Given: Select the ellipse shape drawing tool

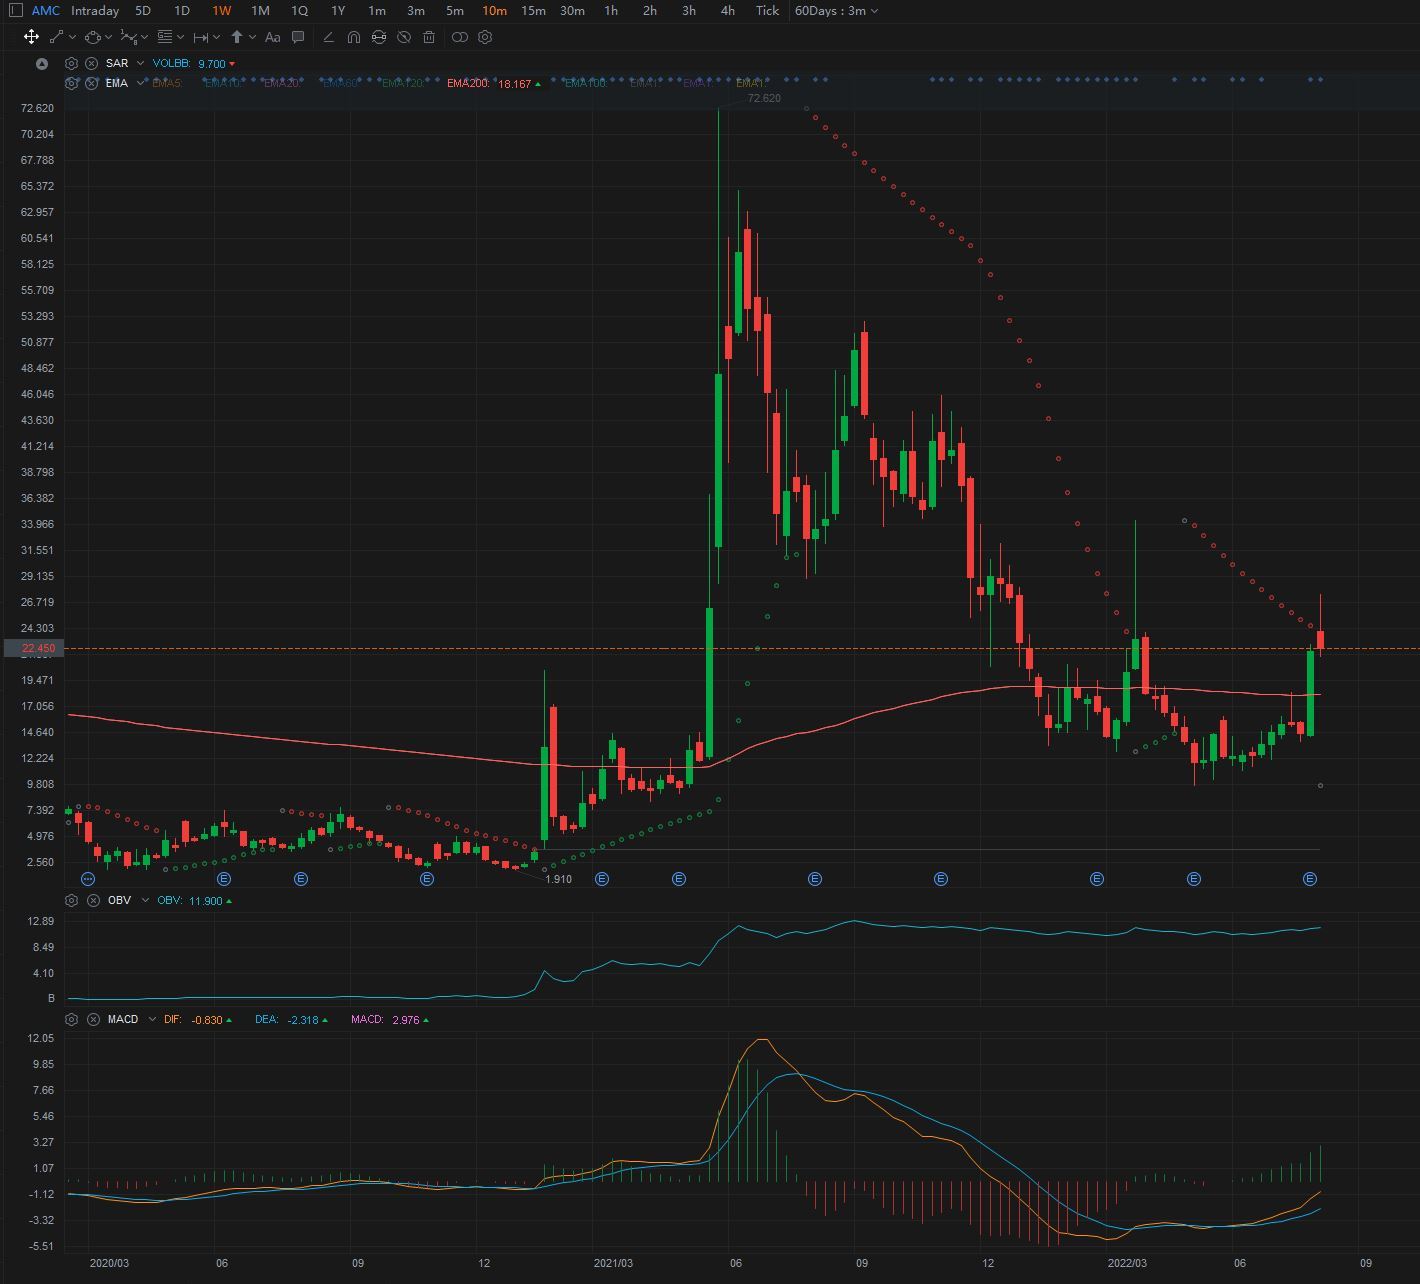Looking at the screenshot, I should click(x=93, y=37).
